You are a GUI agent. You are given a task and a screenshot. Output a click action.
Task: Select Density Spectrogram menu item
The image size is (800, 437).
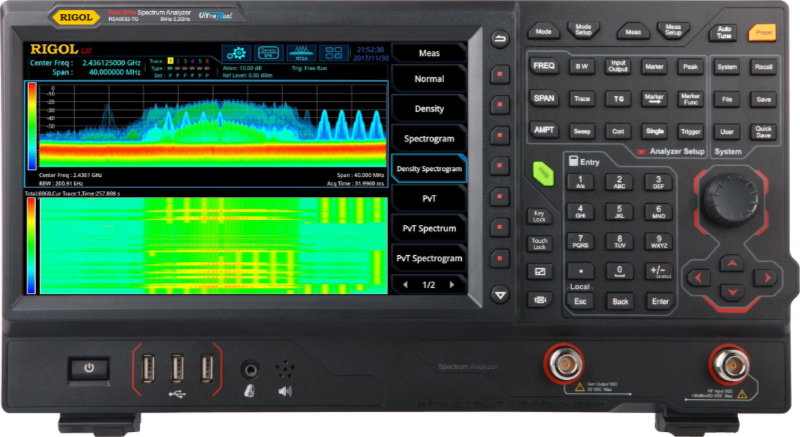(x=429, y=169)
